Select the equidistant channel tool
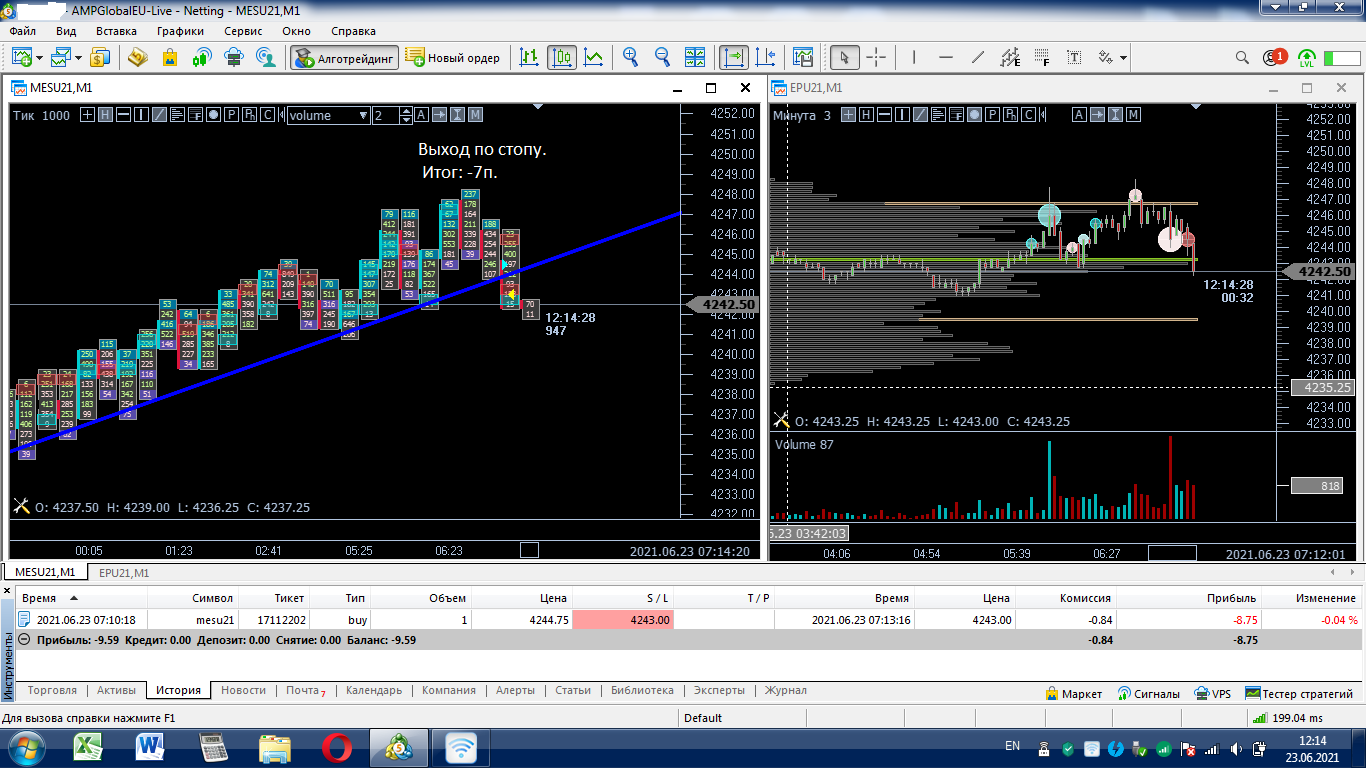The height and width of the screenshot is (768, 1366). pos(1011,57)
